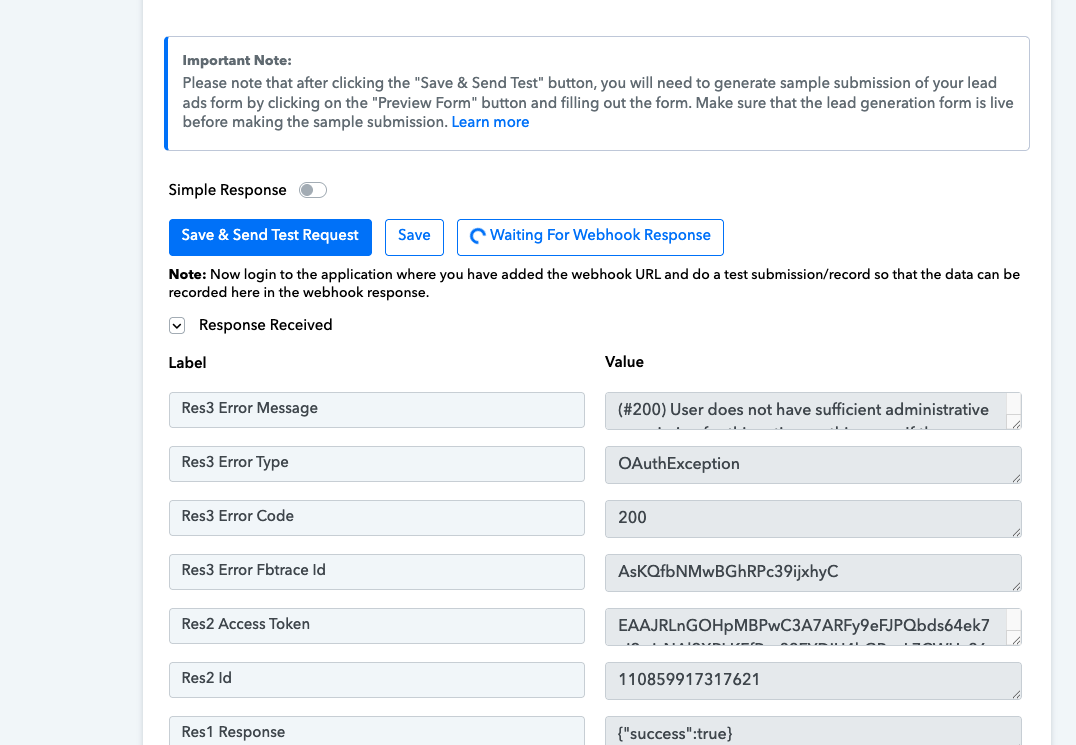Click the AsKQfbNMwBGhRPc39ijxhyC value field
Screen dimensions: 1076x745
[x=811, y=572]
